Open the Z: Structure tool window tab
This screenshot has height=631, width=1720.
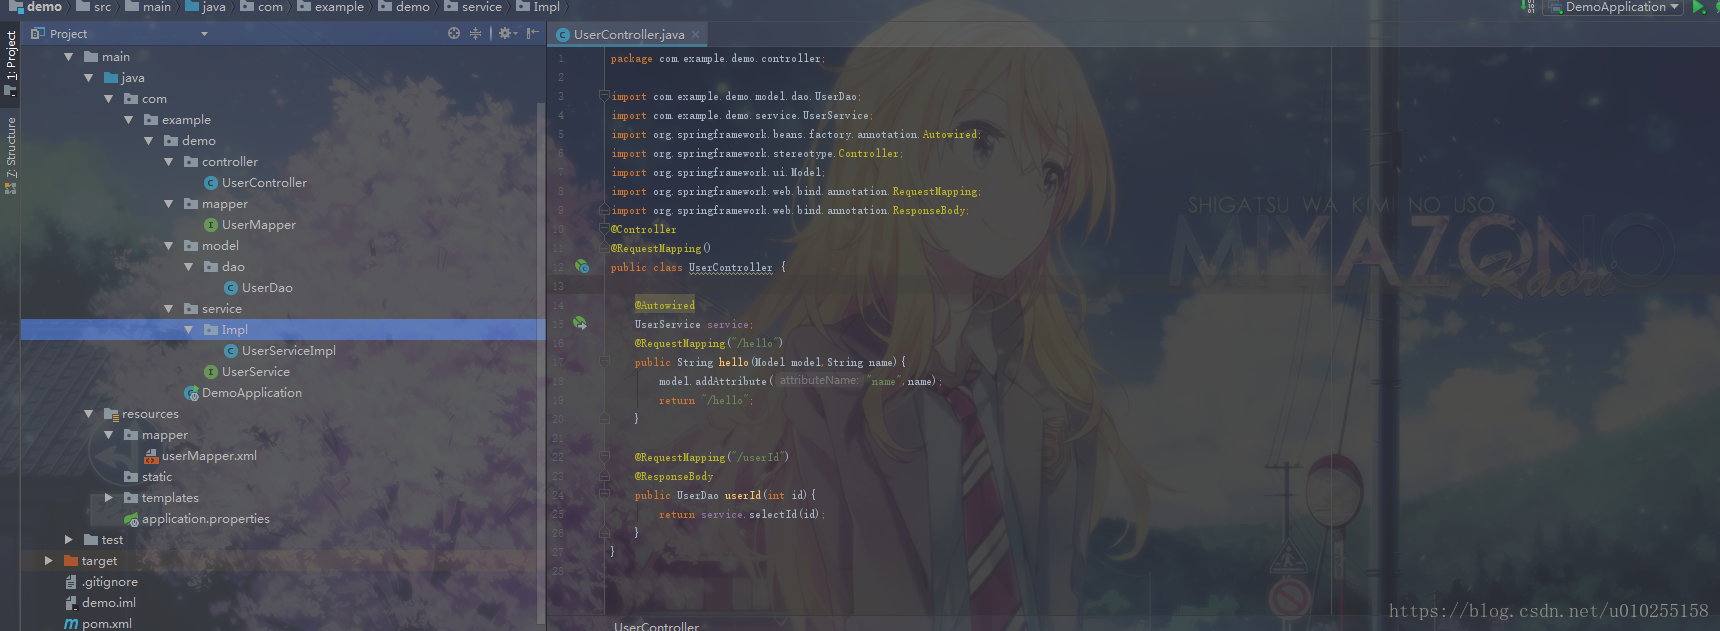click(x=11, y=154)
